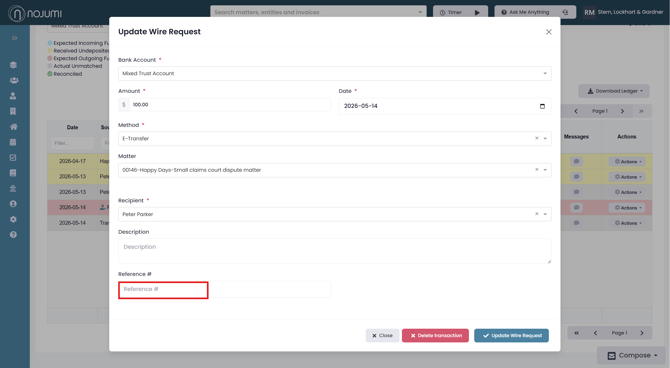
Task: Close the dialog with the X icon
Action: pos(549,32)
